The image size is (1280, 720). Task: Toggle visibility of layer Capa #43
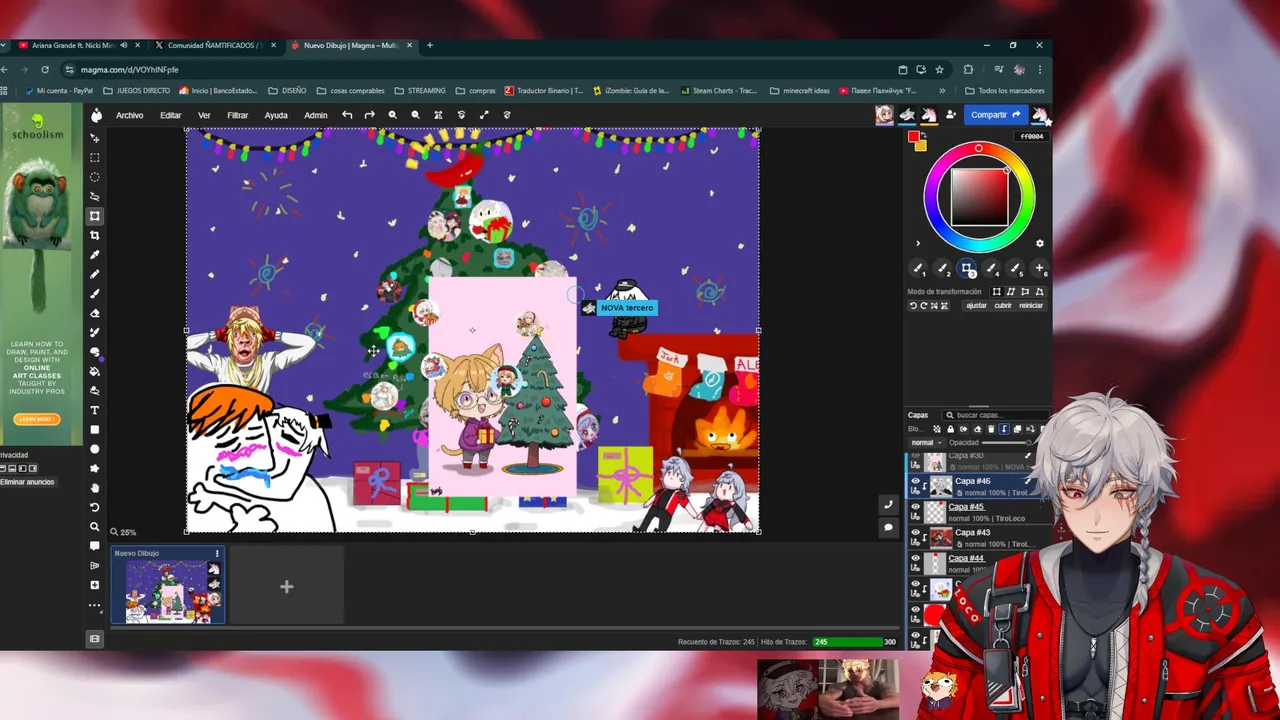[915, 533]
